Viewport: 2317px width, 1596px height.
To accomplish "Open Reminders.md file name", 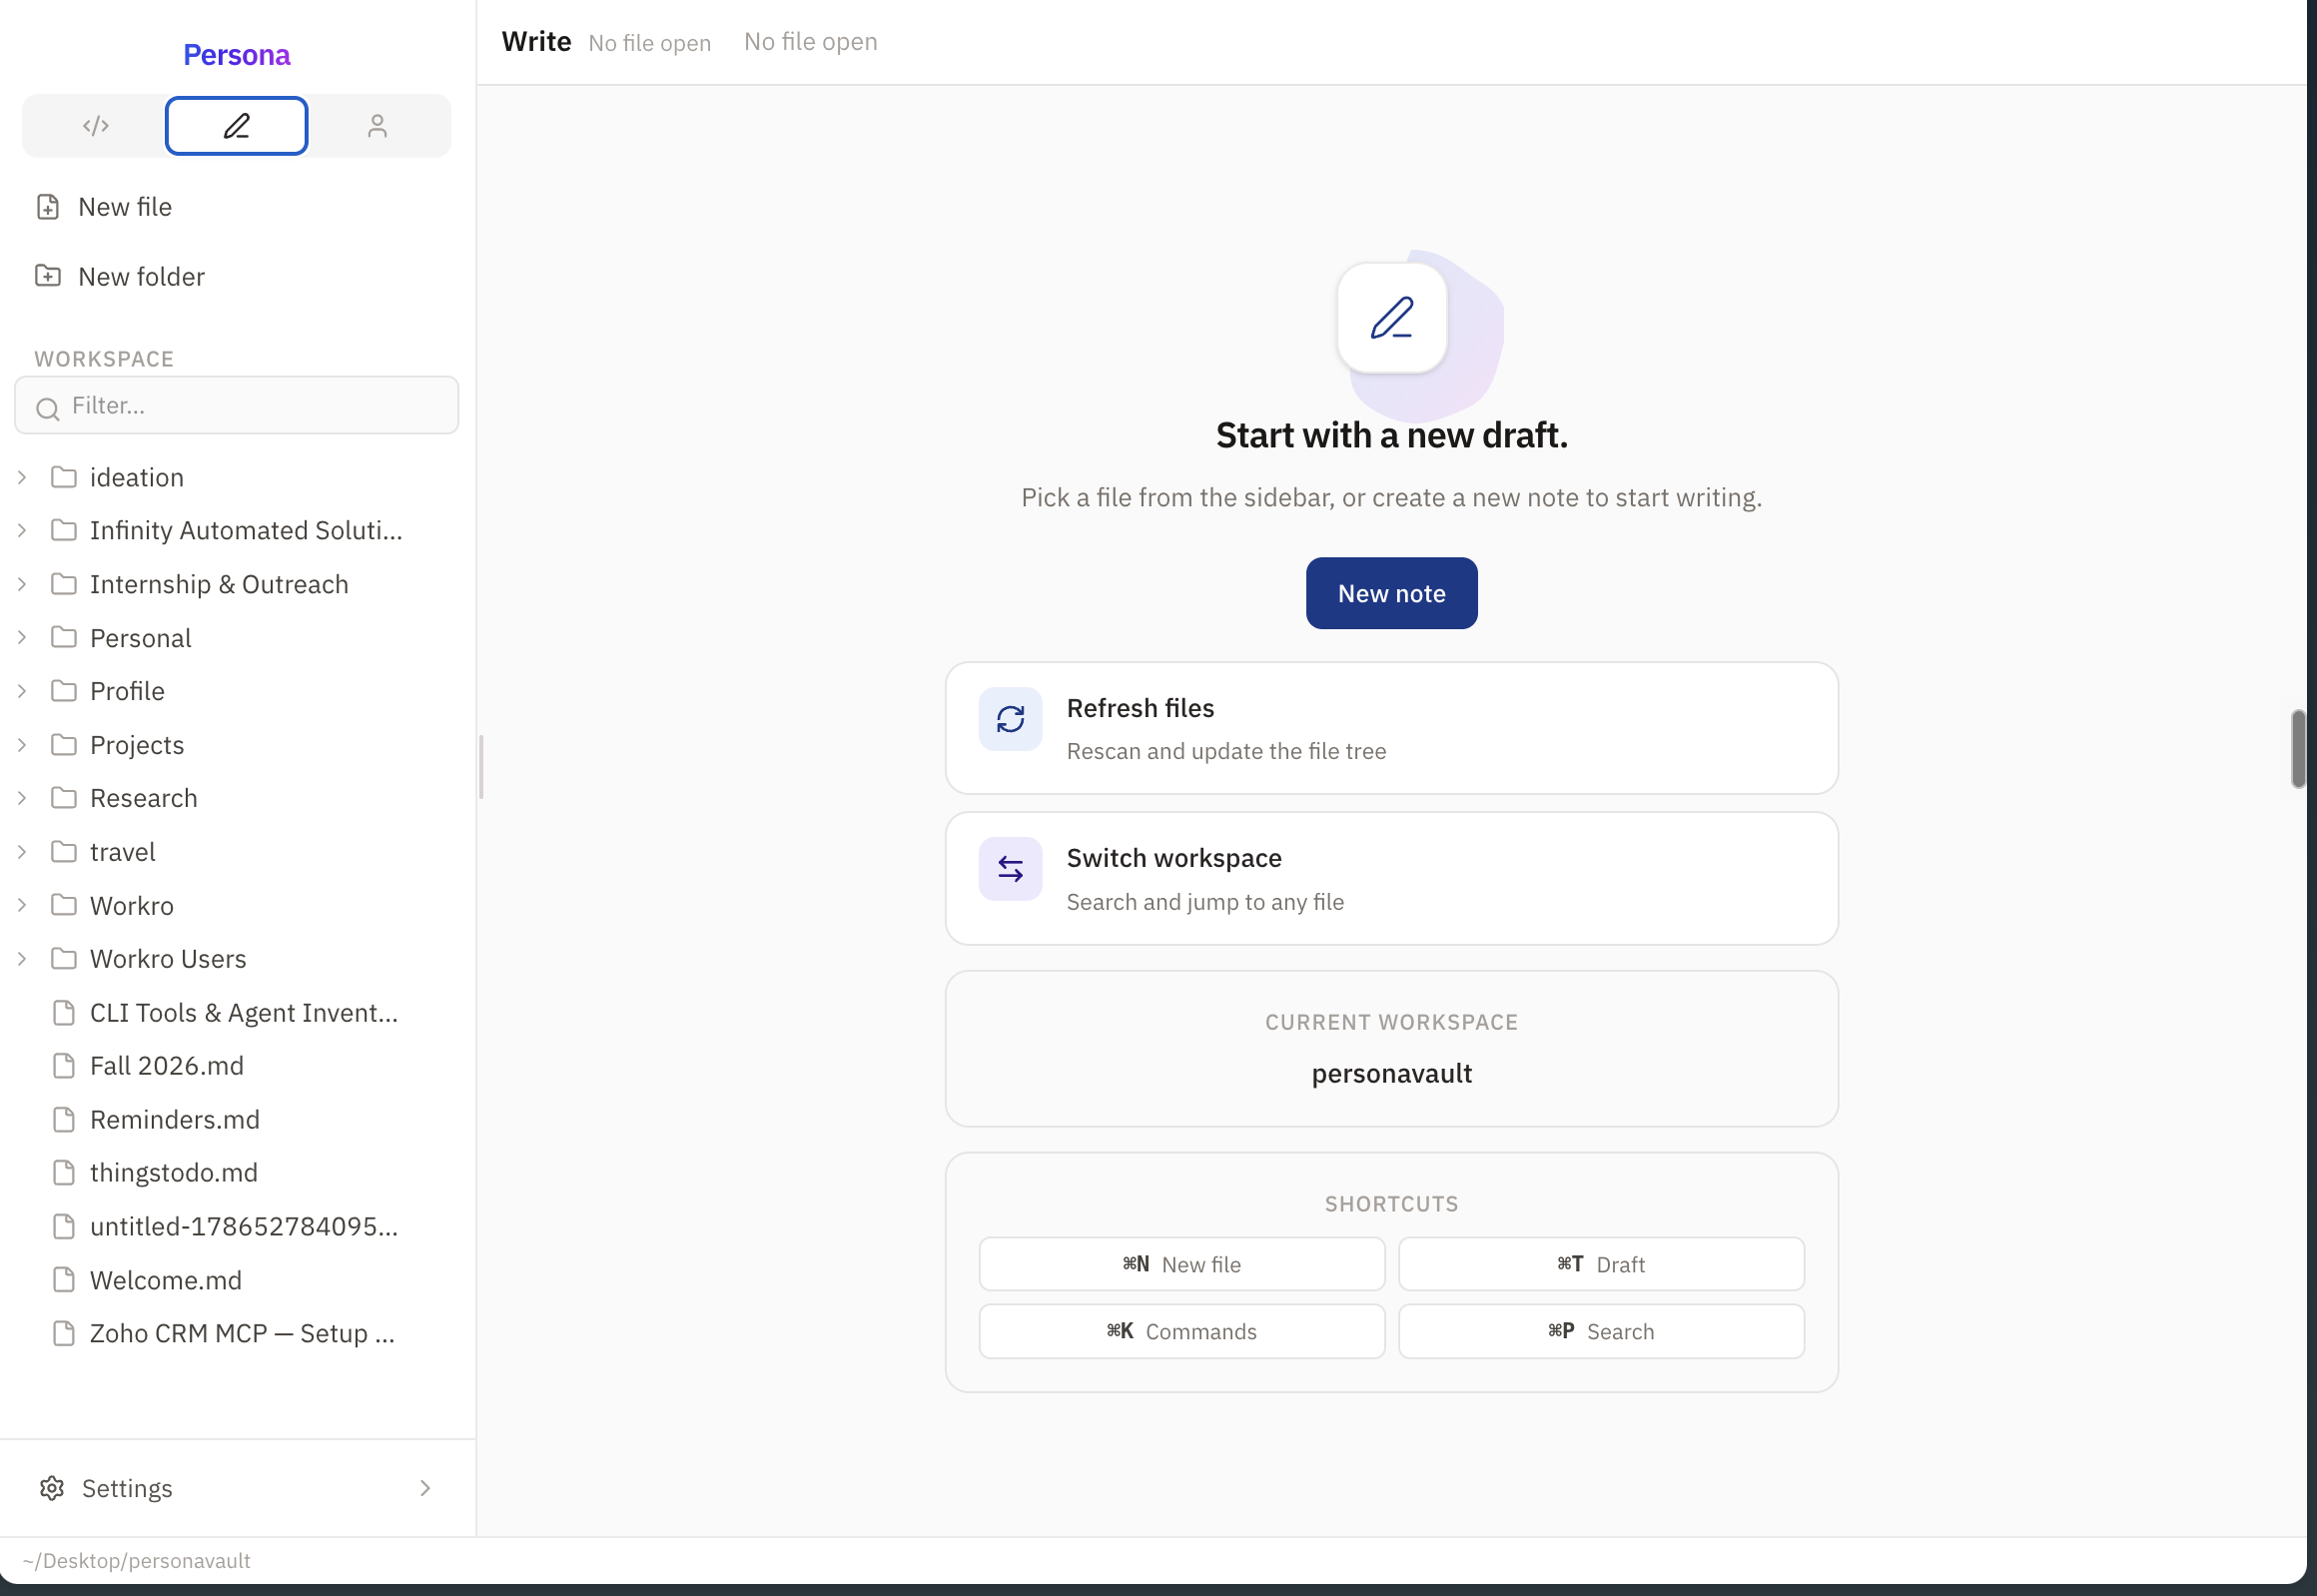I will point(175,1120).
